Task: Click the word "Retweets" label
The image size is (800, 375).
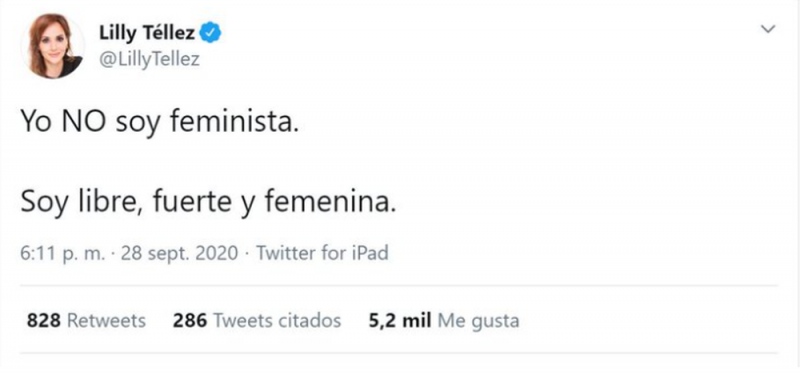Action: [107, 321]
